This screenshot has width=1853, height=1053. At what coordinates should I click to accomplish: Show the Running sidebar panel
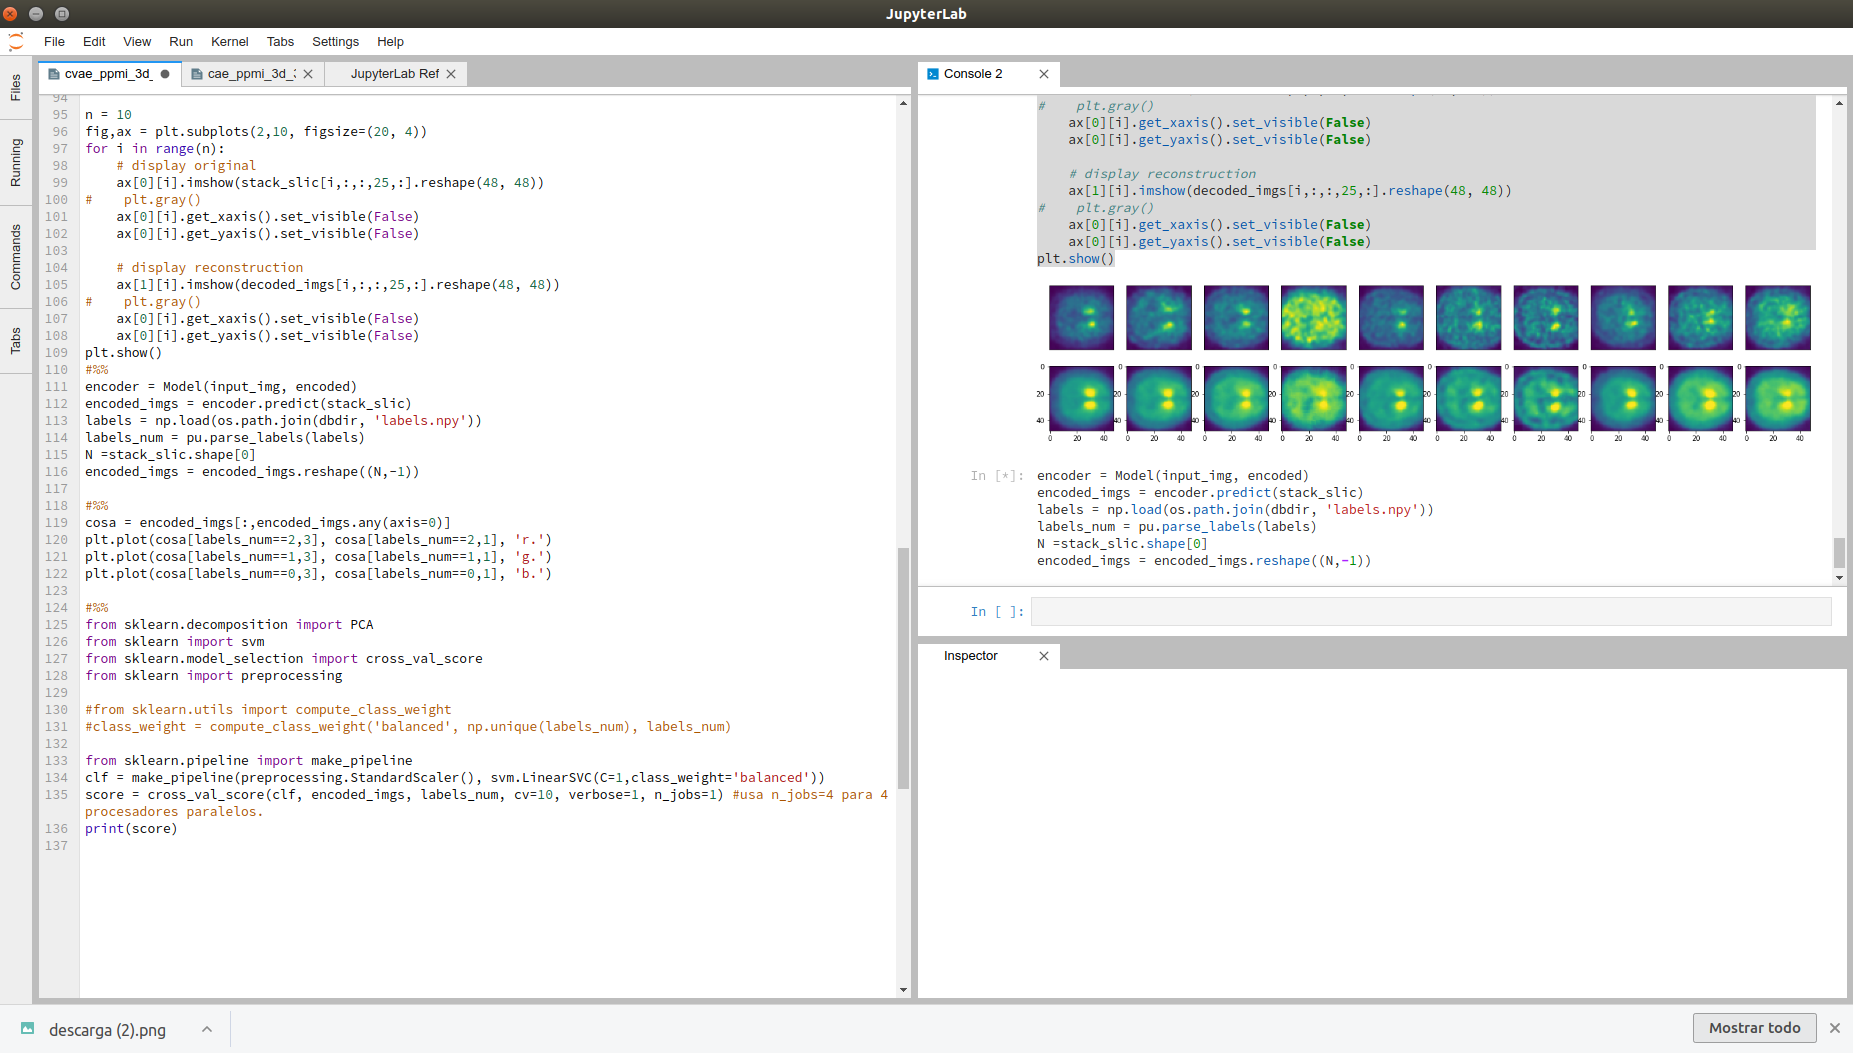(16, 162)
